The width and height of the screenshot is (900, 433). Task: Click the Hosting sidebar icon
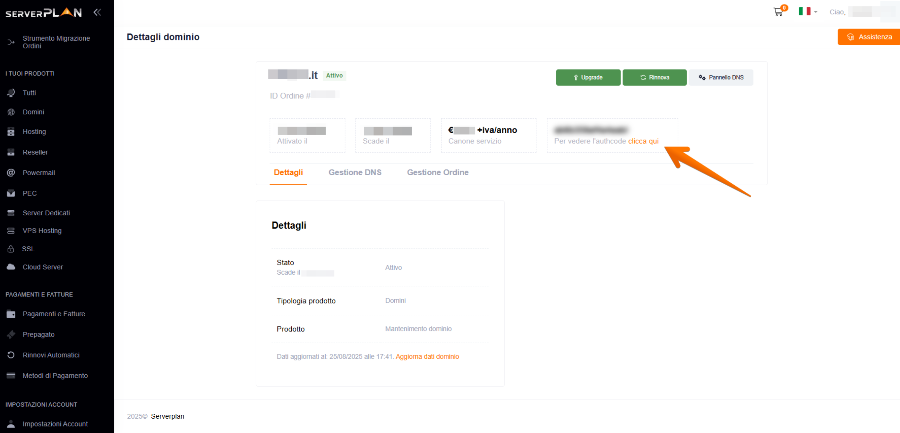point(11,132)
